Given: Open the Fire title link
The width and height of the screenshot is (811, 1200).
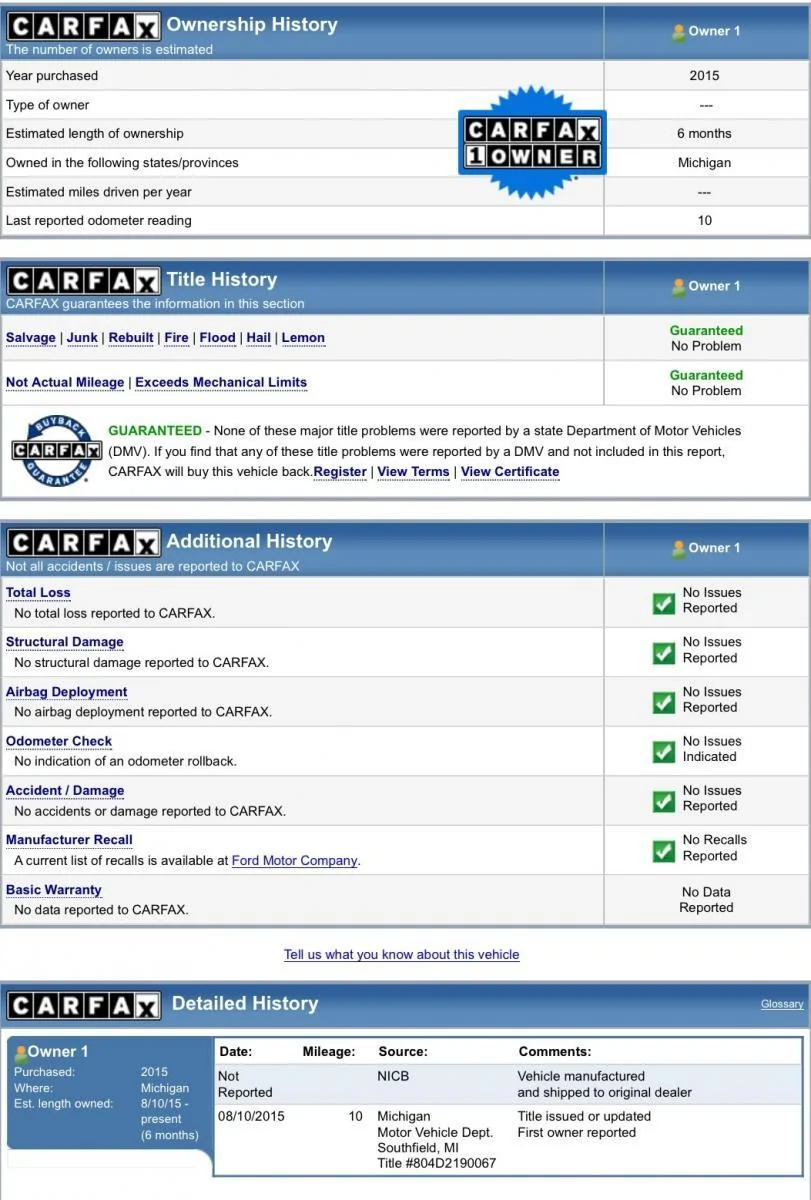Looking at the screenshot, I should pos(176,338).
